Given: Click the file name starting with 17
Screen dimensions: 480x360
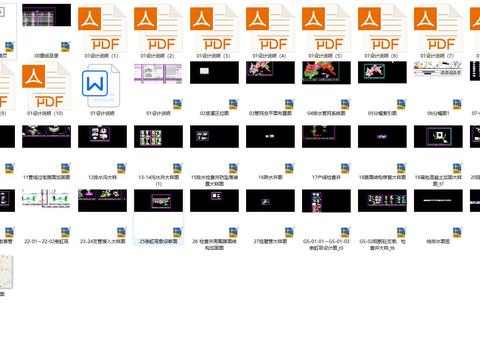Looking at the screenshot, I should pyautogui.click(x=326, y=177).
